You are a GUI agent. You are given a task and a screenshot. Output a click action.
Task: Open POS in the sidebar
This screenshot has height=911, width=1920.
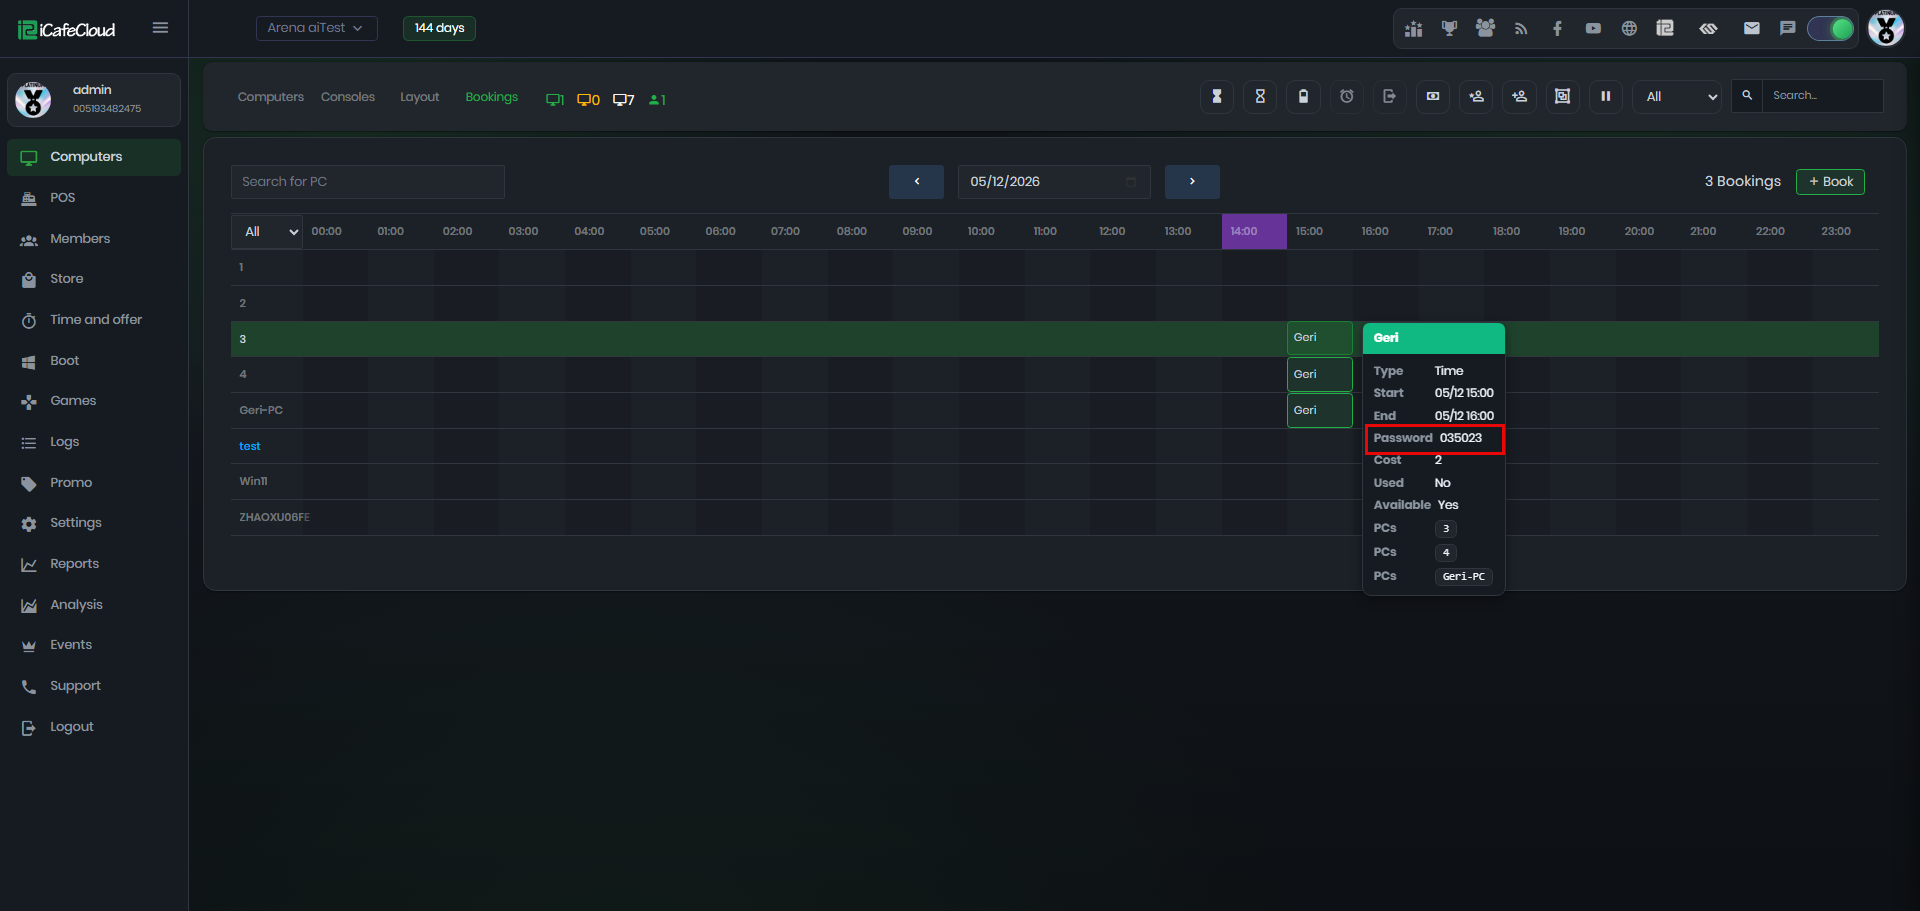pos(94,198)
